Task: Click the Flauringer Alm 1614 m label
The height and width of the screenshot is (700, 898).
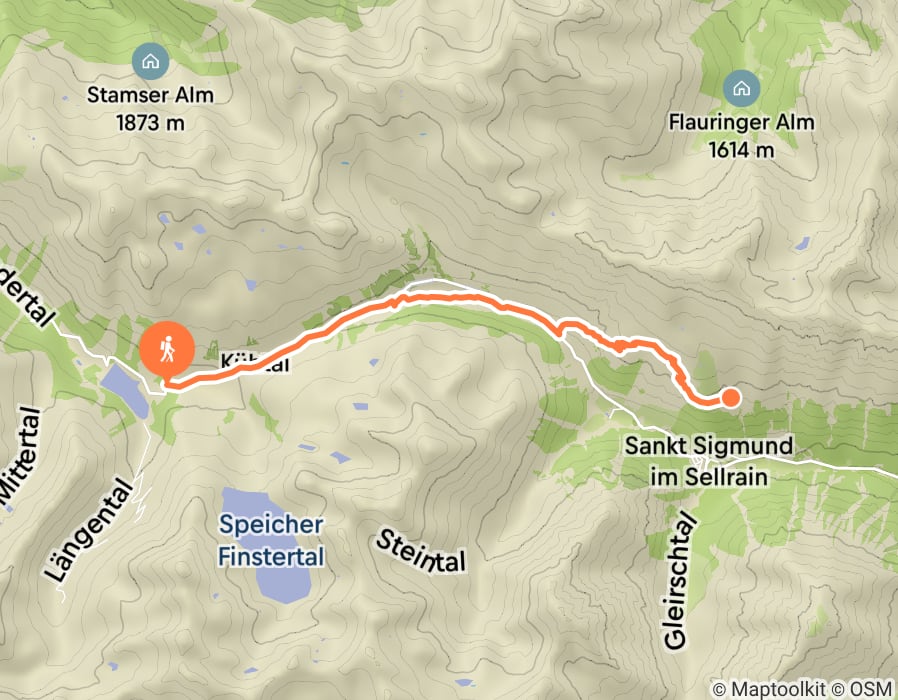Action: (741, 136)
